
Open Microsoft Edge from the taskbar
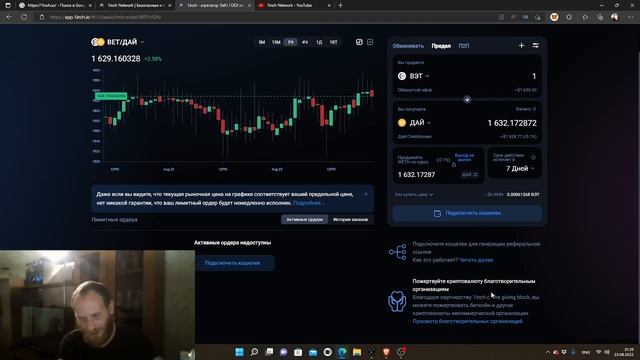click(342, 352)
